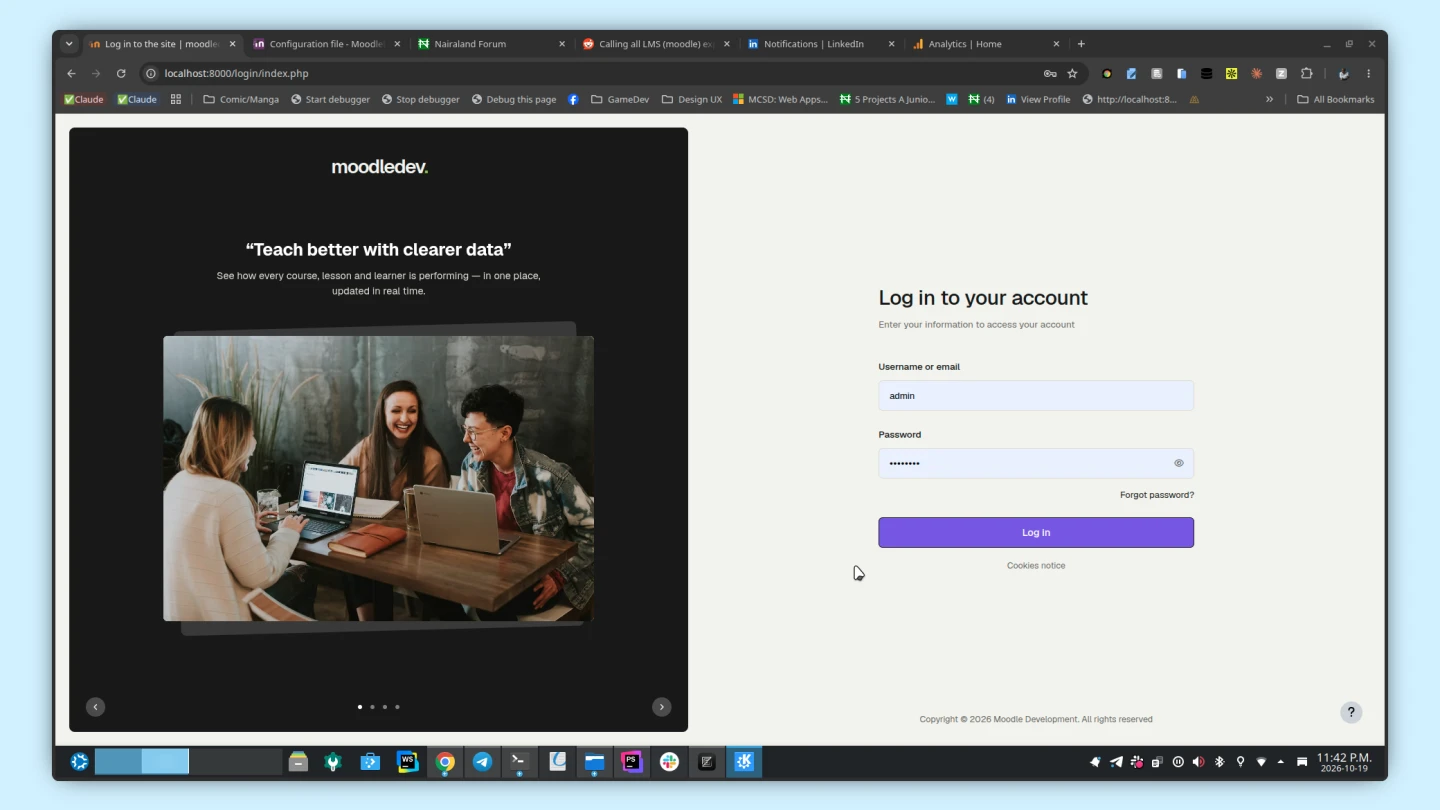Image resolution: width=1440 pixels, height=810 pixels.
Task: Open the Comic/Manga bookmark folder
Action: (241, 99)
